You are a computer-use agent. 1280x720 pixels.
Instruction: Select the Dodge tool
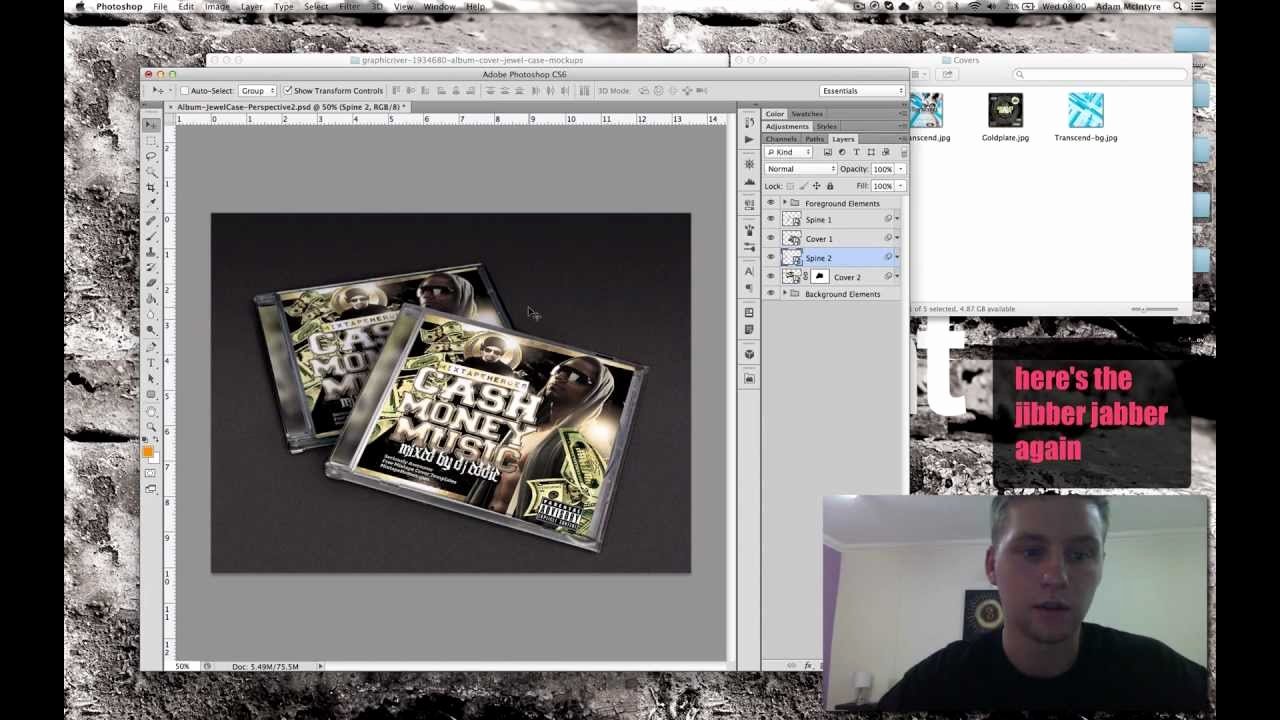(151, 331)
